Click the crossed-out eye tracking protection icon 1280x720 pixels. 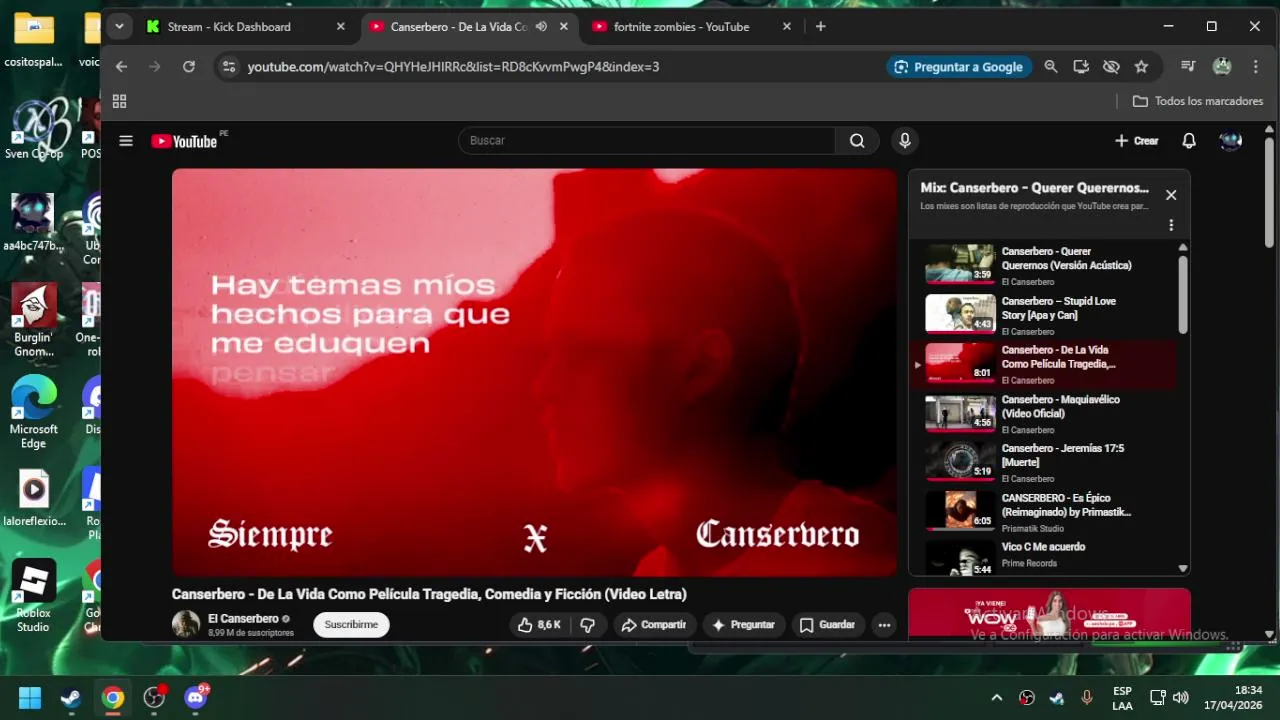(1111, 67)
